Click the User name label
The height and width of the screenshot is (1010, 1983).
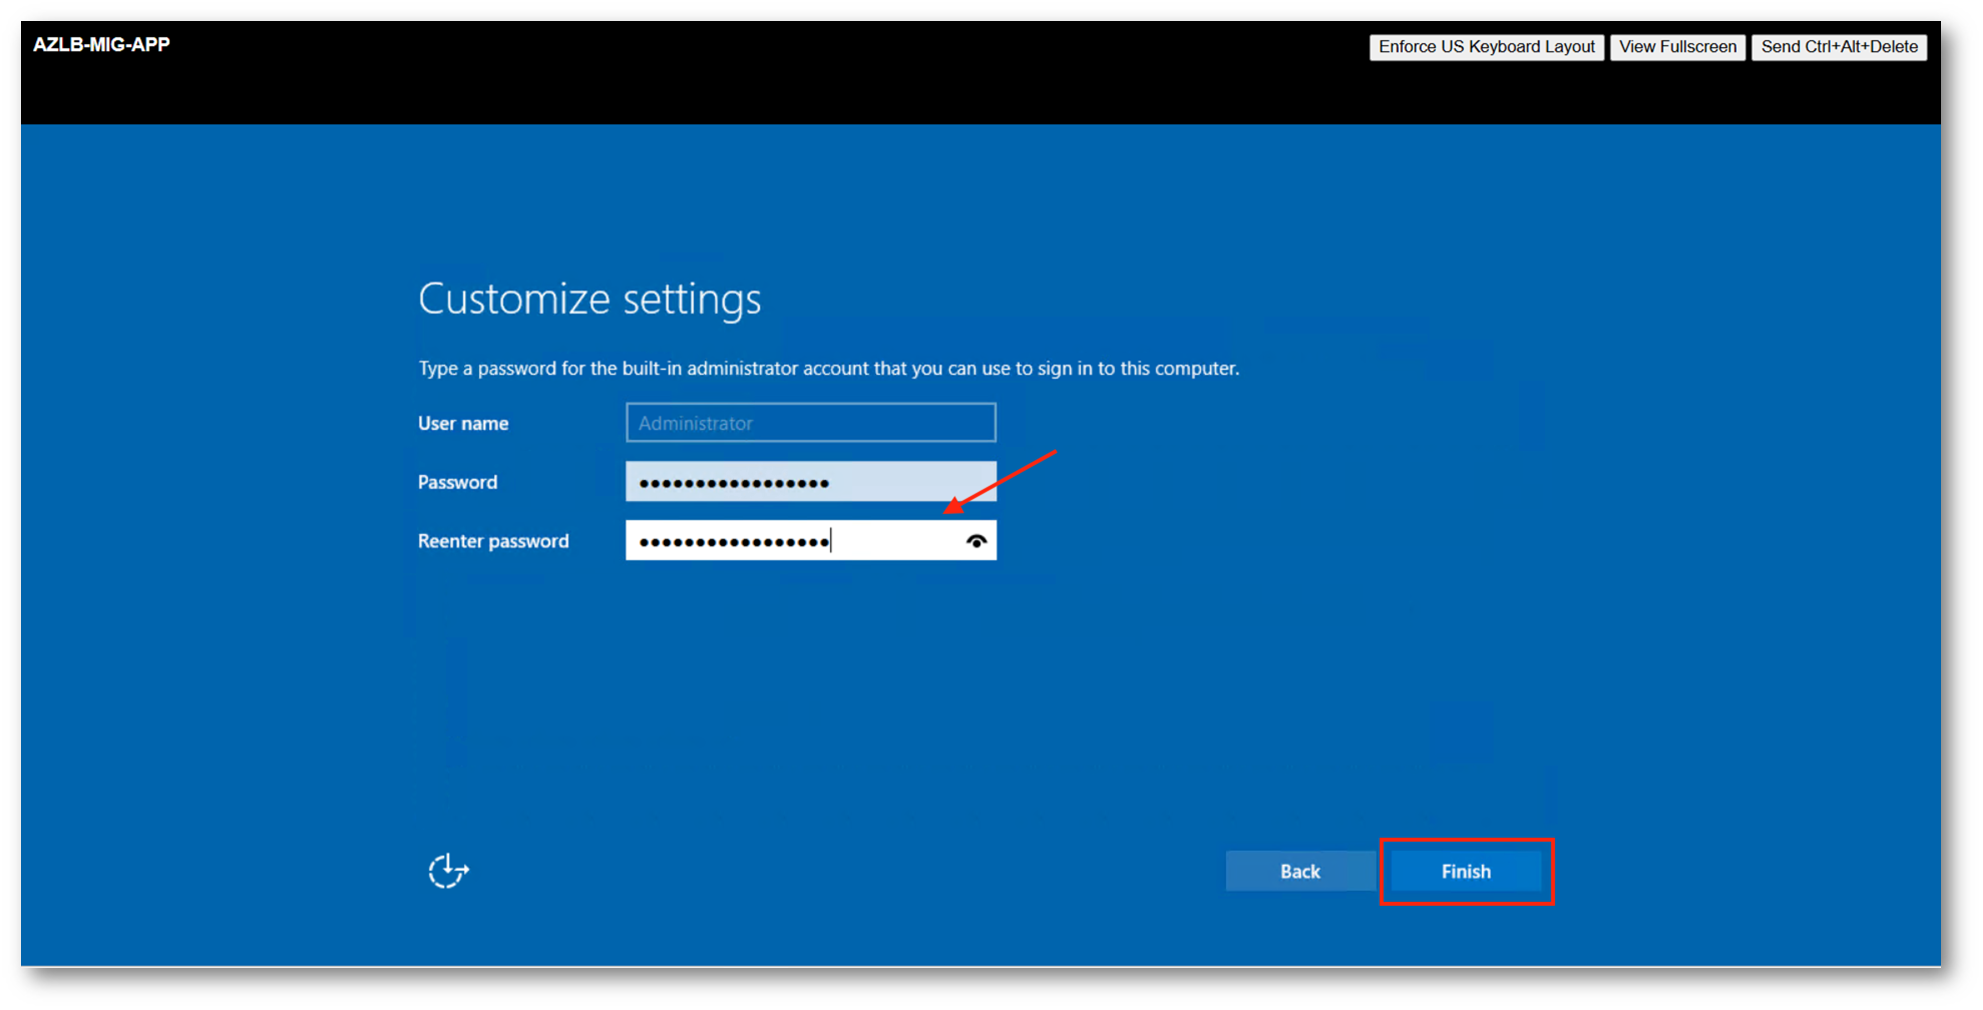pos(463,424)
